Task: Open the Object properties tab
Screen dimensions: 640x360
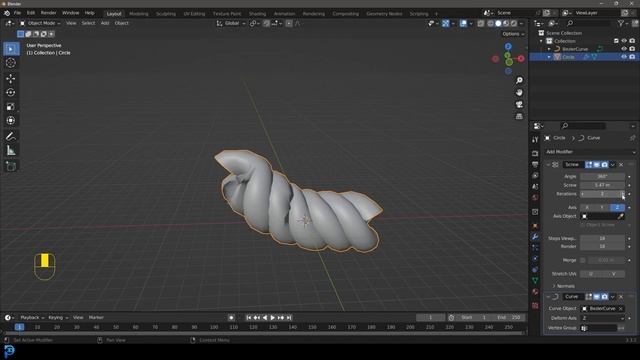Action: (535, 226)
